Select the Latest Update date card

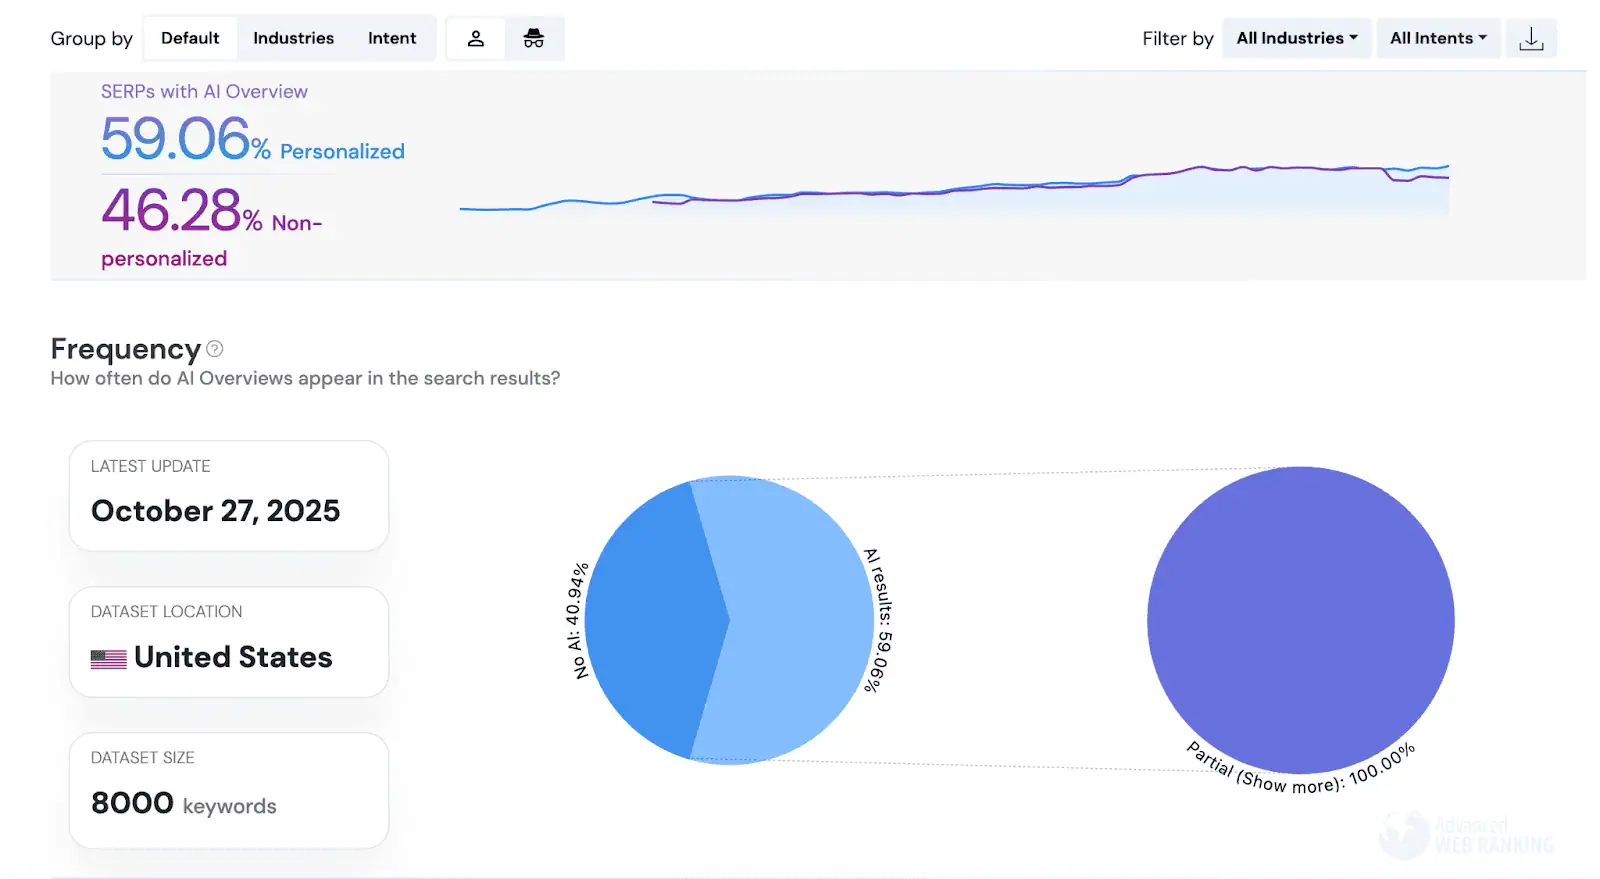pos(229,496)
